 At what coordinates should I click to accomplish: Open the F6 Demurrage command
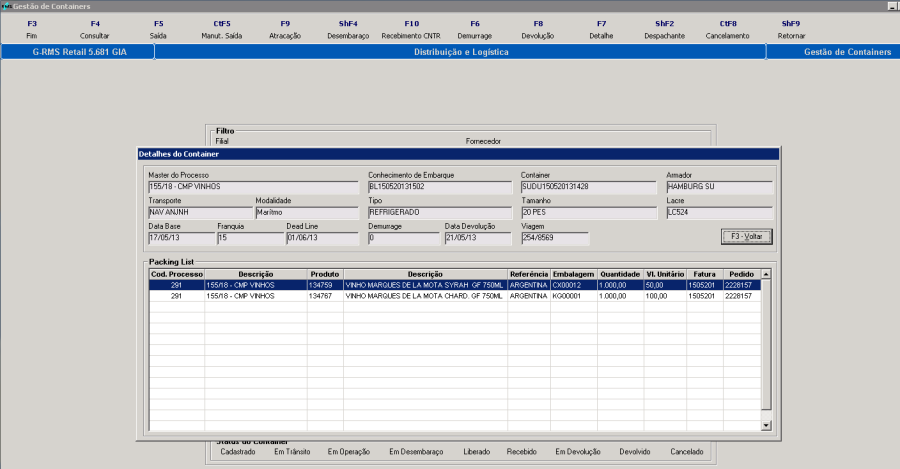(x=475, y=29)
